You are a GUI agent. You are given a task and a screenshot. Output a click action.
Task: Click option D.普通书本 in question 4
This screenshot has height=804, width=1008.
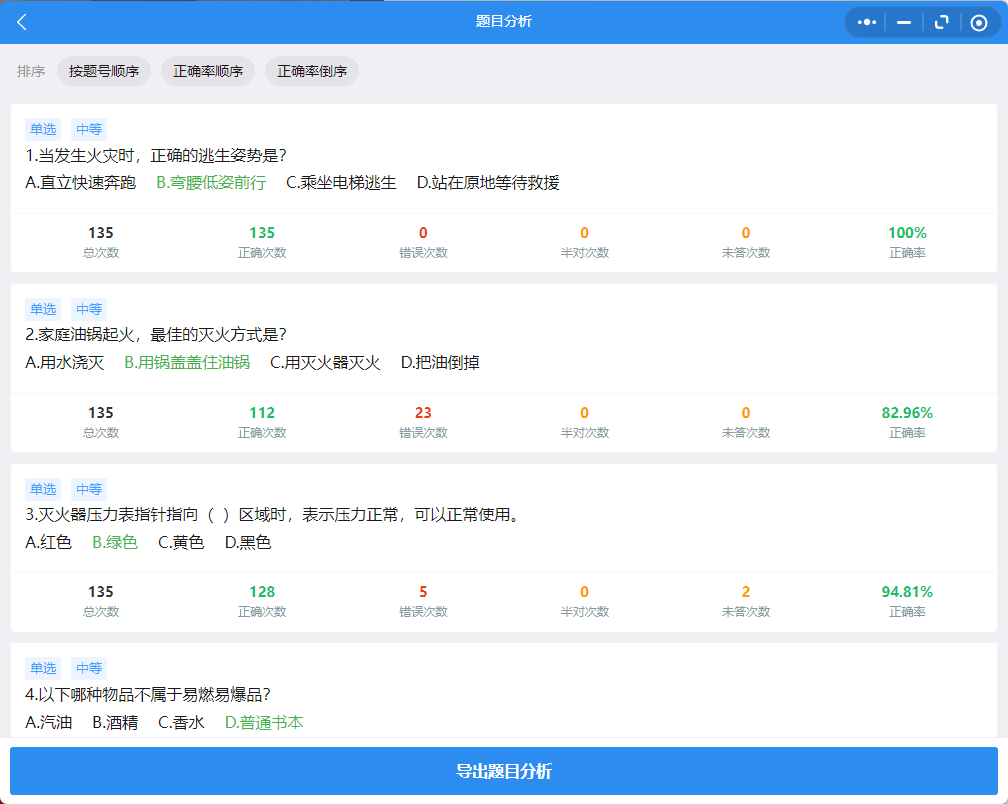[x=264, y=722]
